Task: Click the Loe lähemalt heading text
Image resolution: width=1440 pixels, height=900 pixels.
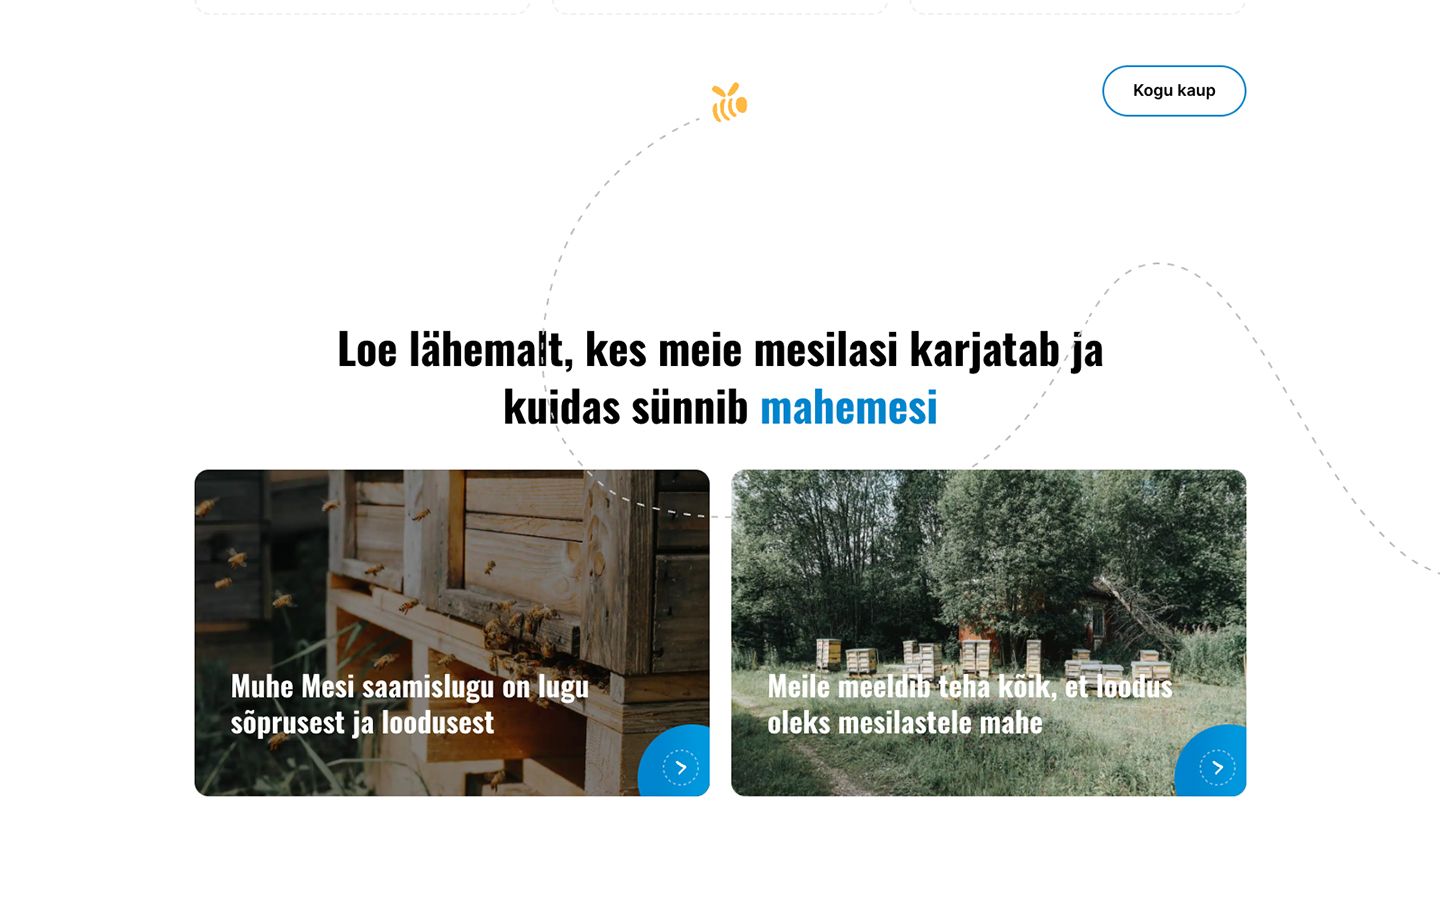Action: click(x=720, y=378)
